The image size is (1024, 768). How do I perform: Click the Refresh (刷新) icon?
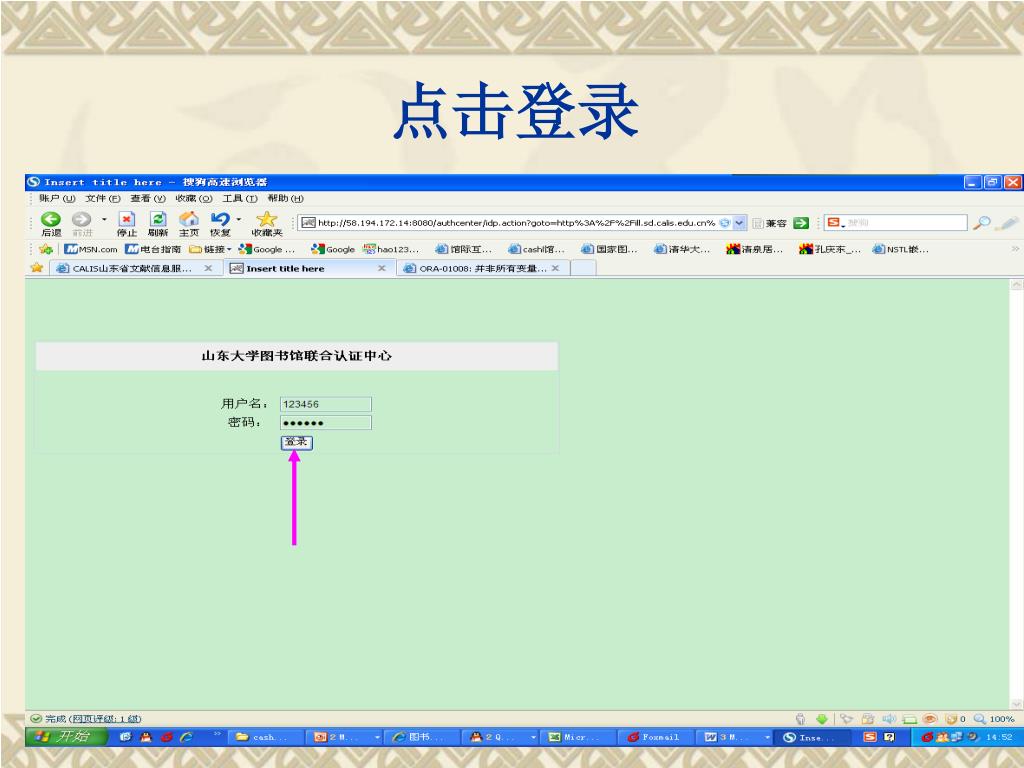pyautogui.click(x=158, y=220)
